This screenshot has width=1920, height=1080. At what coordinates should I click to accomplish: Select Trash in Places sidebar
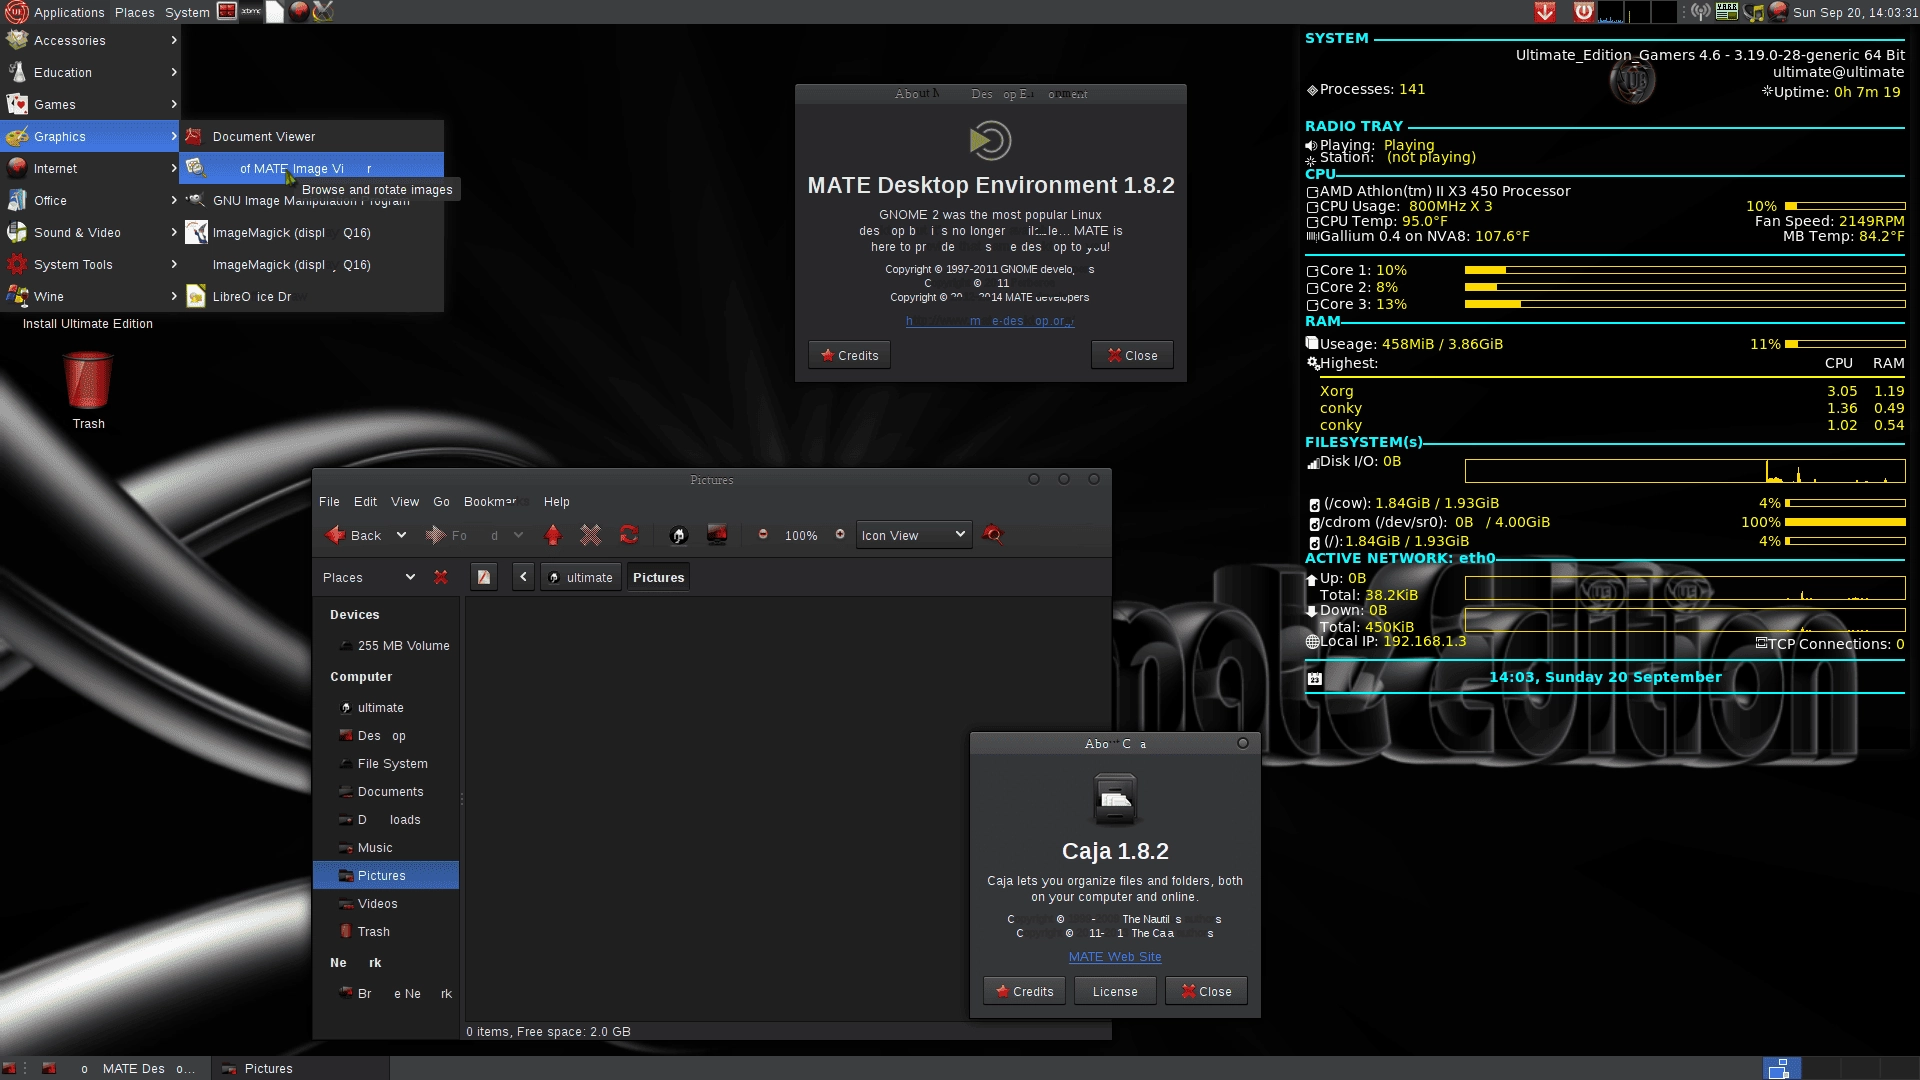tap(386, 932)
